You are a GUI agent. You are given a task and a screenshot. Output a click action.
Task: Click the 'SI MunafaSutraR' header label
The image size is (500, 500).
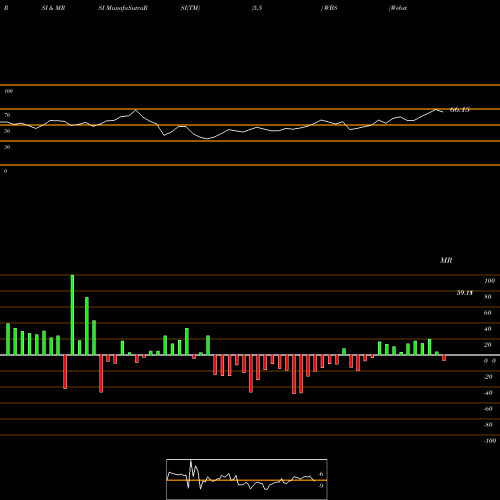tap(123, 8)
